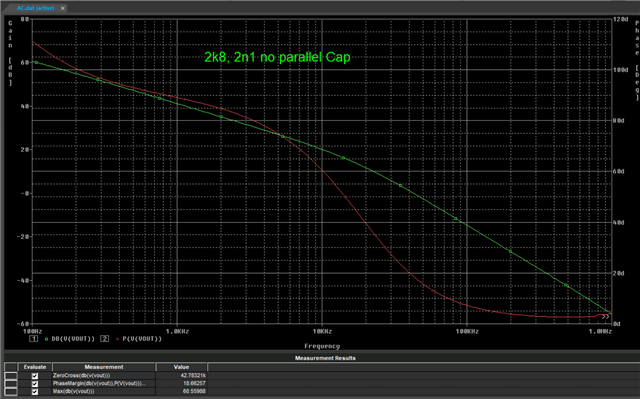Select the PhaseMargin row header button
The width and height of the screenshot is (640, 399).
coord(11,383)
